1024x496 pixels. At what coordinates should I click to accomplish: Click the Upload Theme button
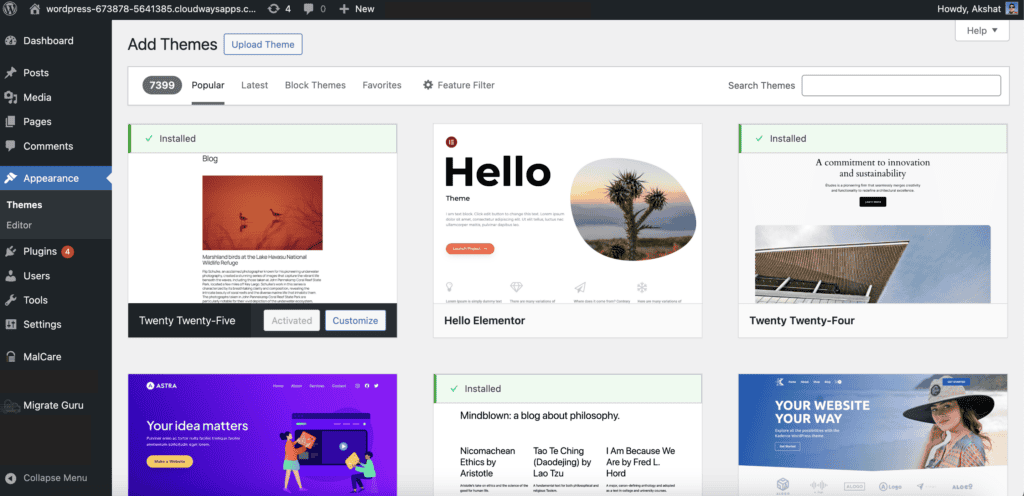click(x=263, y=44)
